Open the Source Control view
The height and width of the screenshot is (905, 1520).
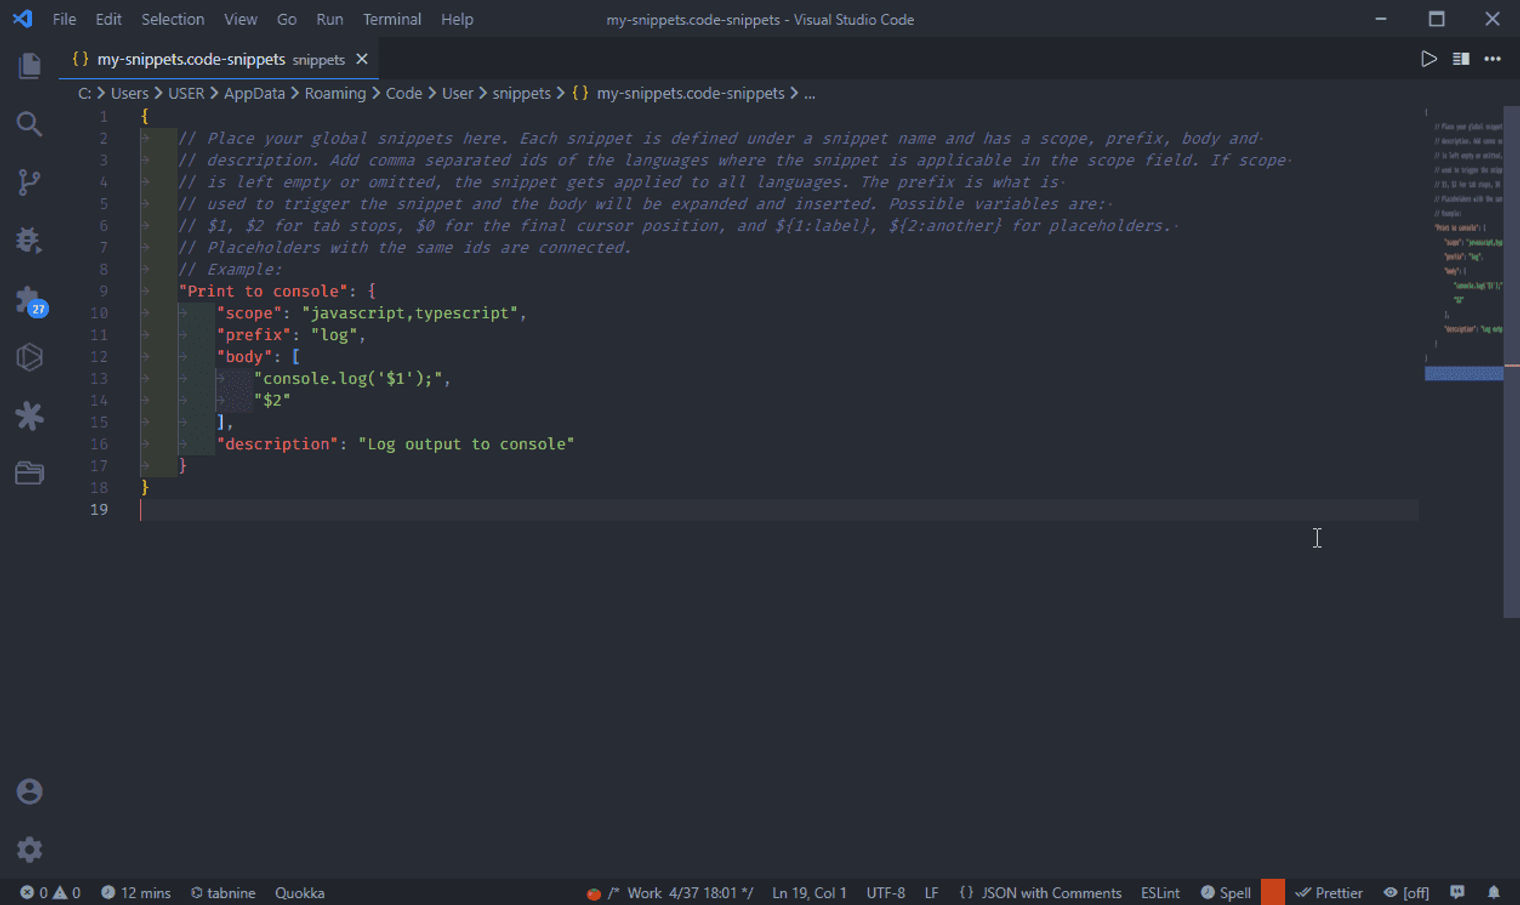(x=29, y=182)
